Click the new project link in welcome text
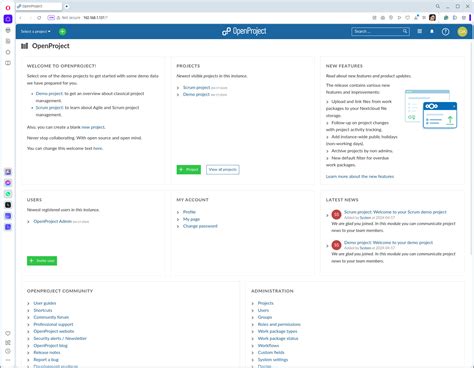 (93, 127)
